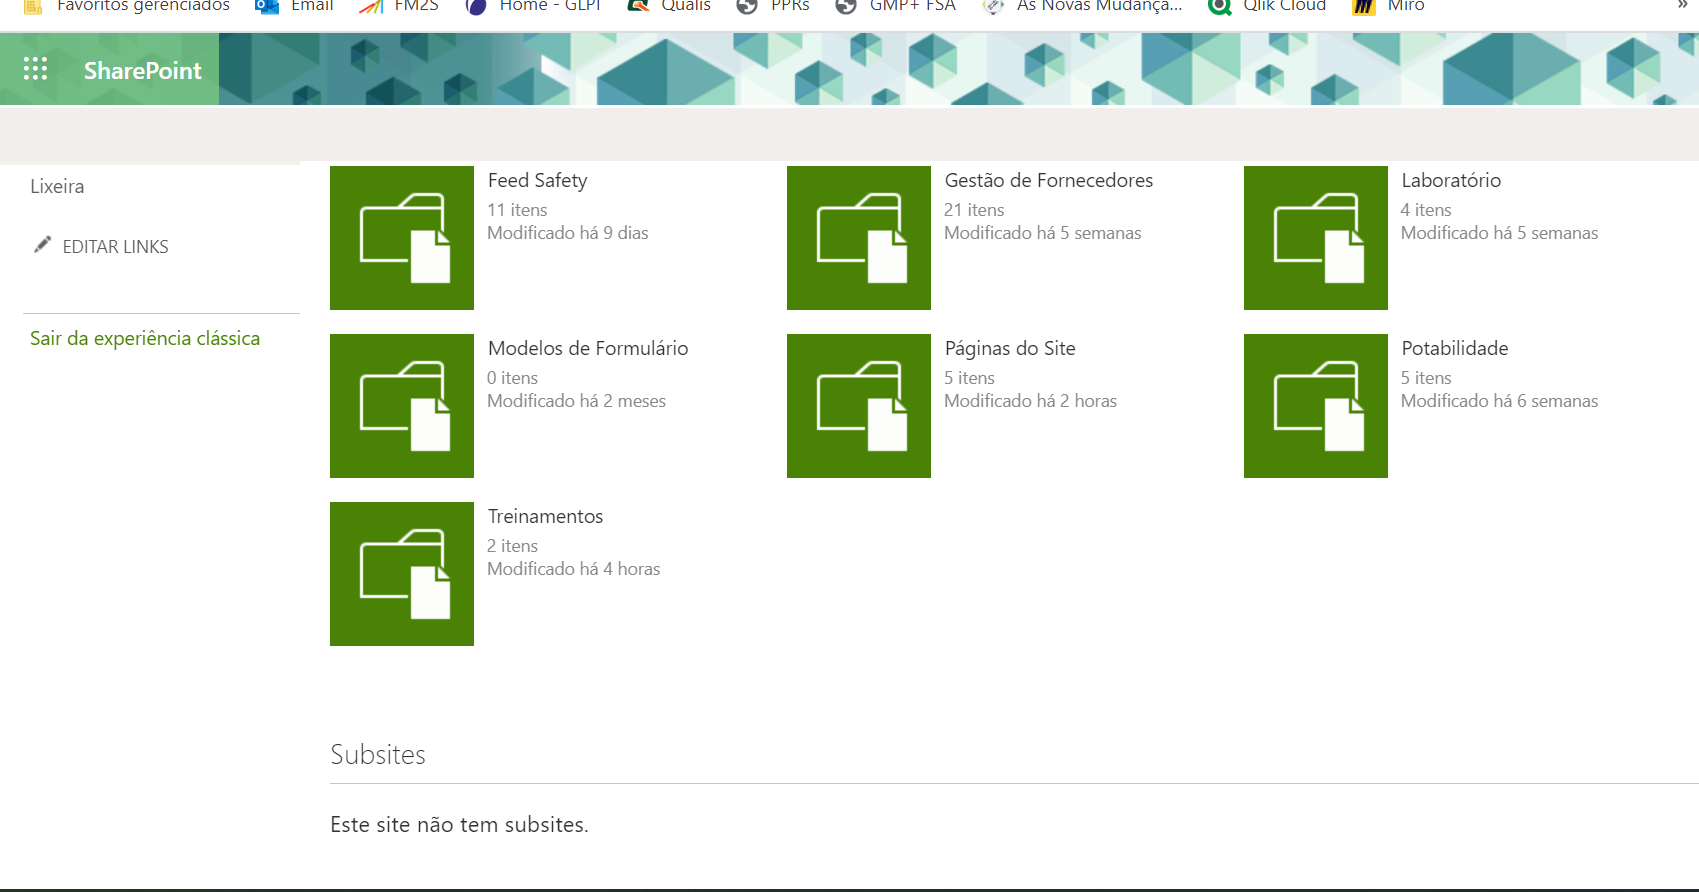Image resolution: width=1699 pixels, height=892 pixels.
Task: Click 'Este site não tem subsites.' text
Action: pos(459,825)
